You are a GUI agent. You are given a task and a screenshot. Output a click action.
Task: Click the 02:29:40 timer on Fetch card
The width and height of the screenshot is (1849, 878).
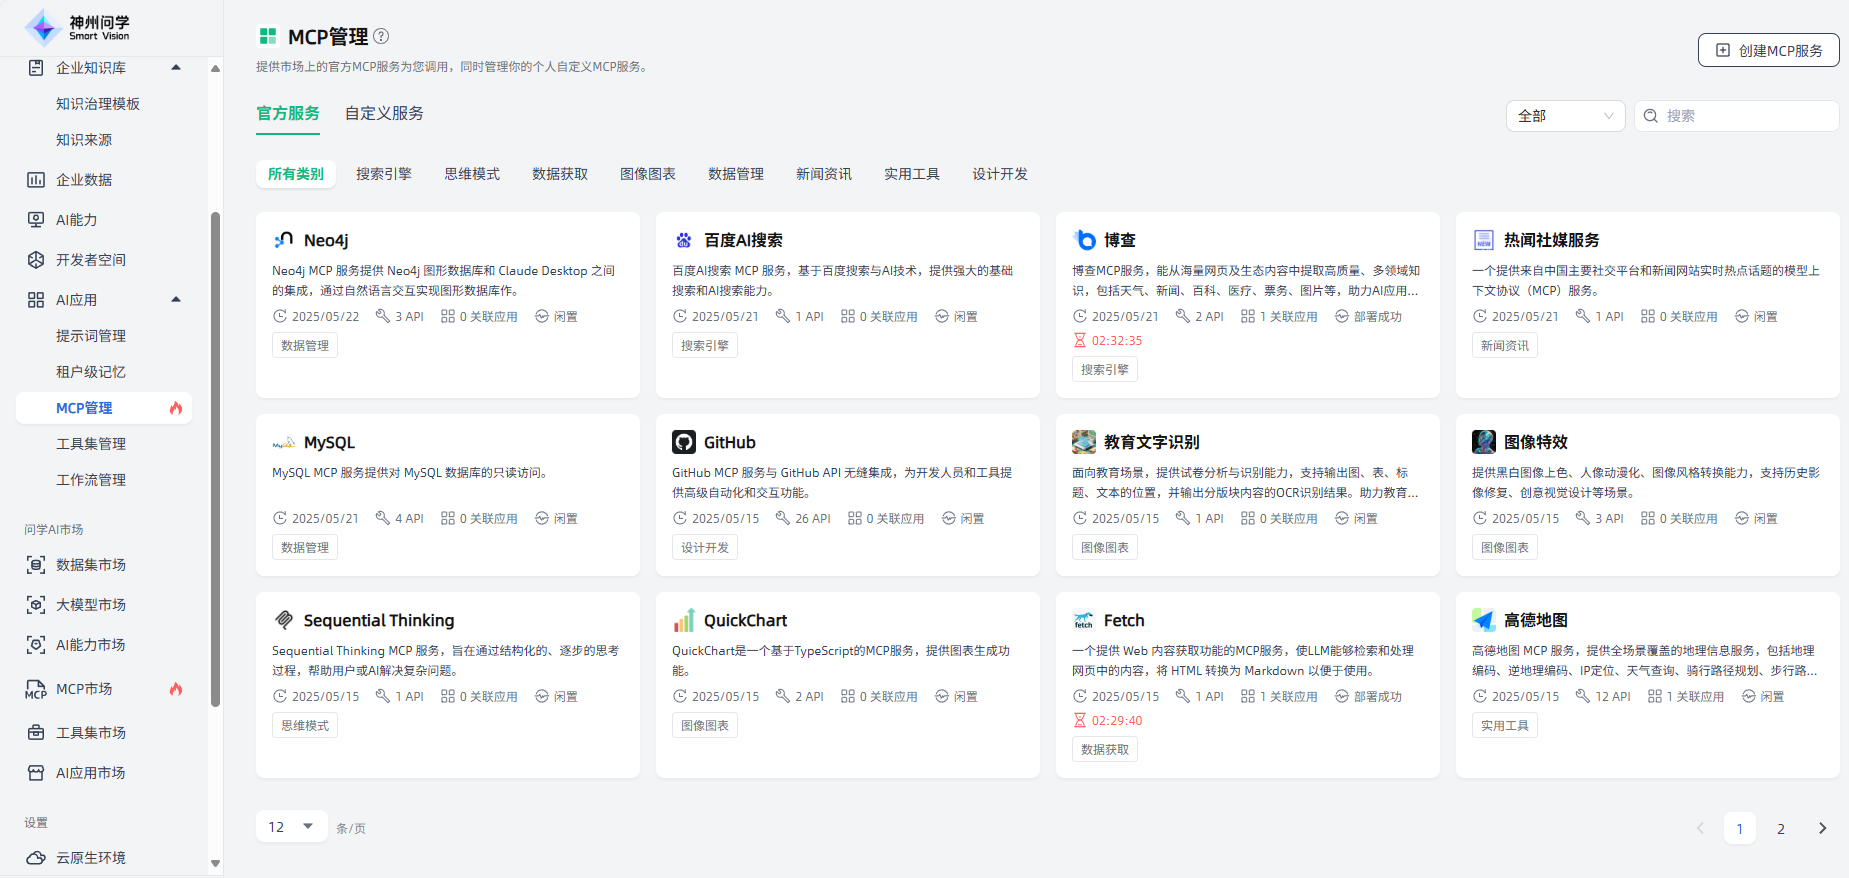1108,720
